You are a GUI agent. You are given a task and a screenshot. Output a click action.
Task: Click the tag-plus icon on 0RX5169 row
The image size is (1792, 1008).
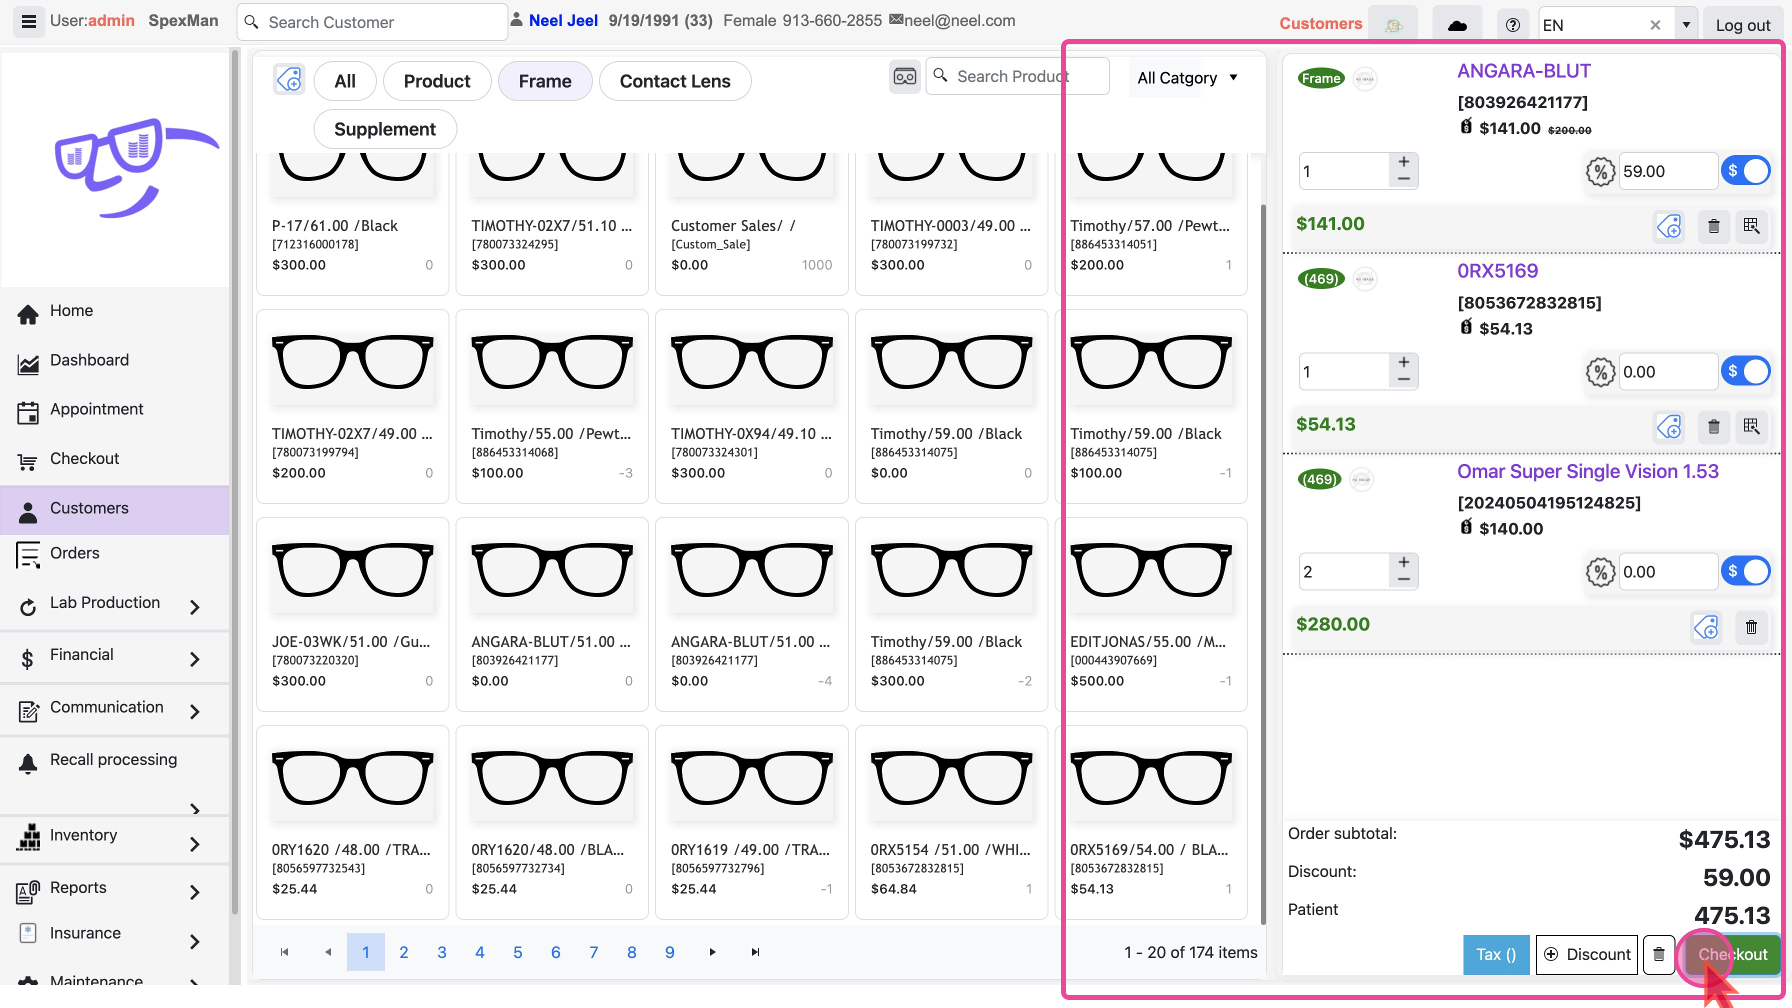pyautogui.click(x=1669, y=427)
